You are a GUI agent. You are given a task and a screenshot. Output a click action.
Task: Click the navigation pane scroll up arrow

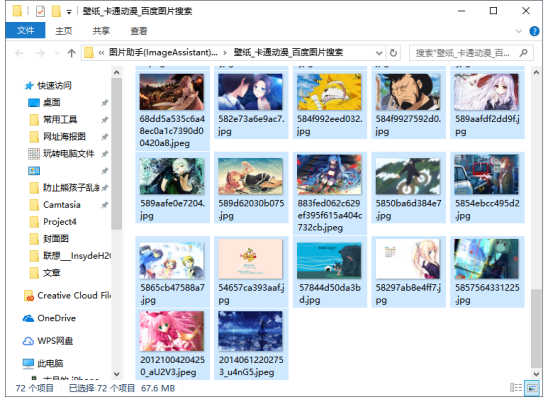click(x=117, y=73)
